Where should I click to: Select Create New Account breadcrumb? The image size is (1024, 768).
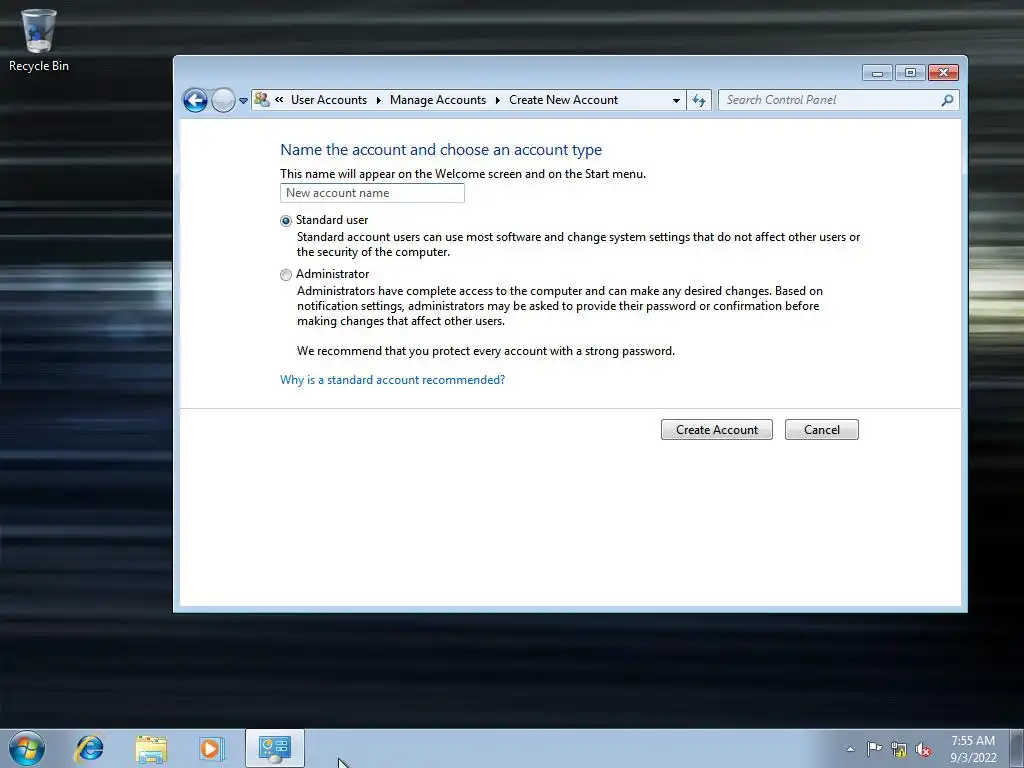pos(564,100)
